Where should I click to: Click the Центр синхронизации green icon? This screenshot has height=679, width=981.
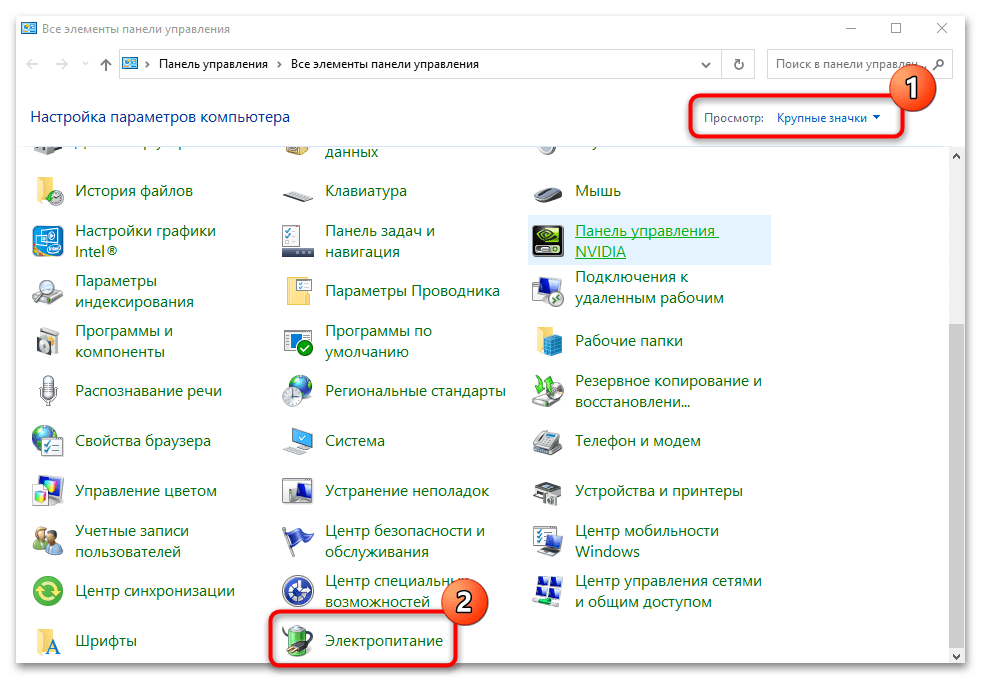pyautogui.click(x=48, y=591)
